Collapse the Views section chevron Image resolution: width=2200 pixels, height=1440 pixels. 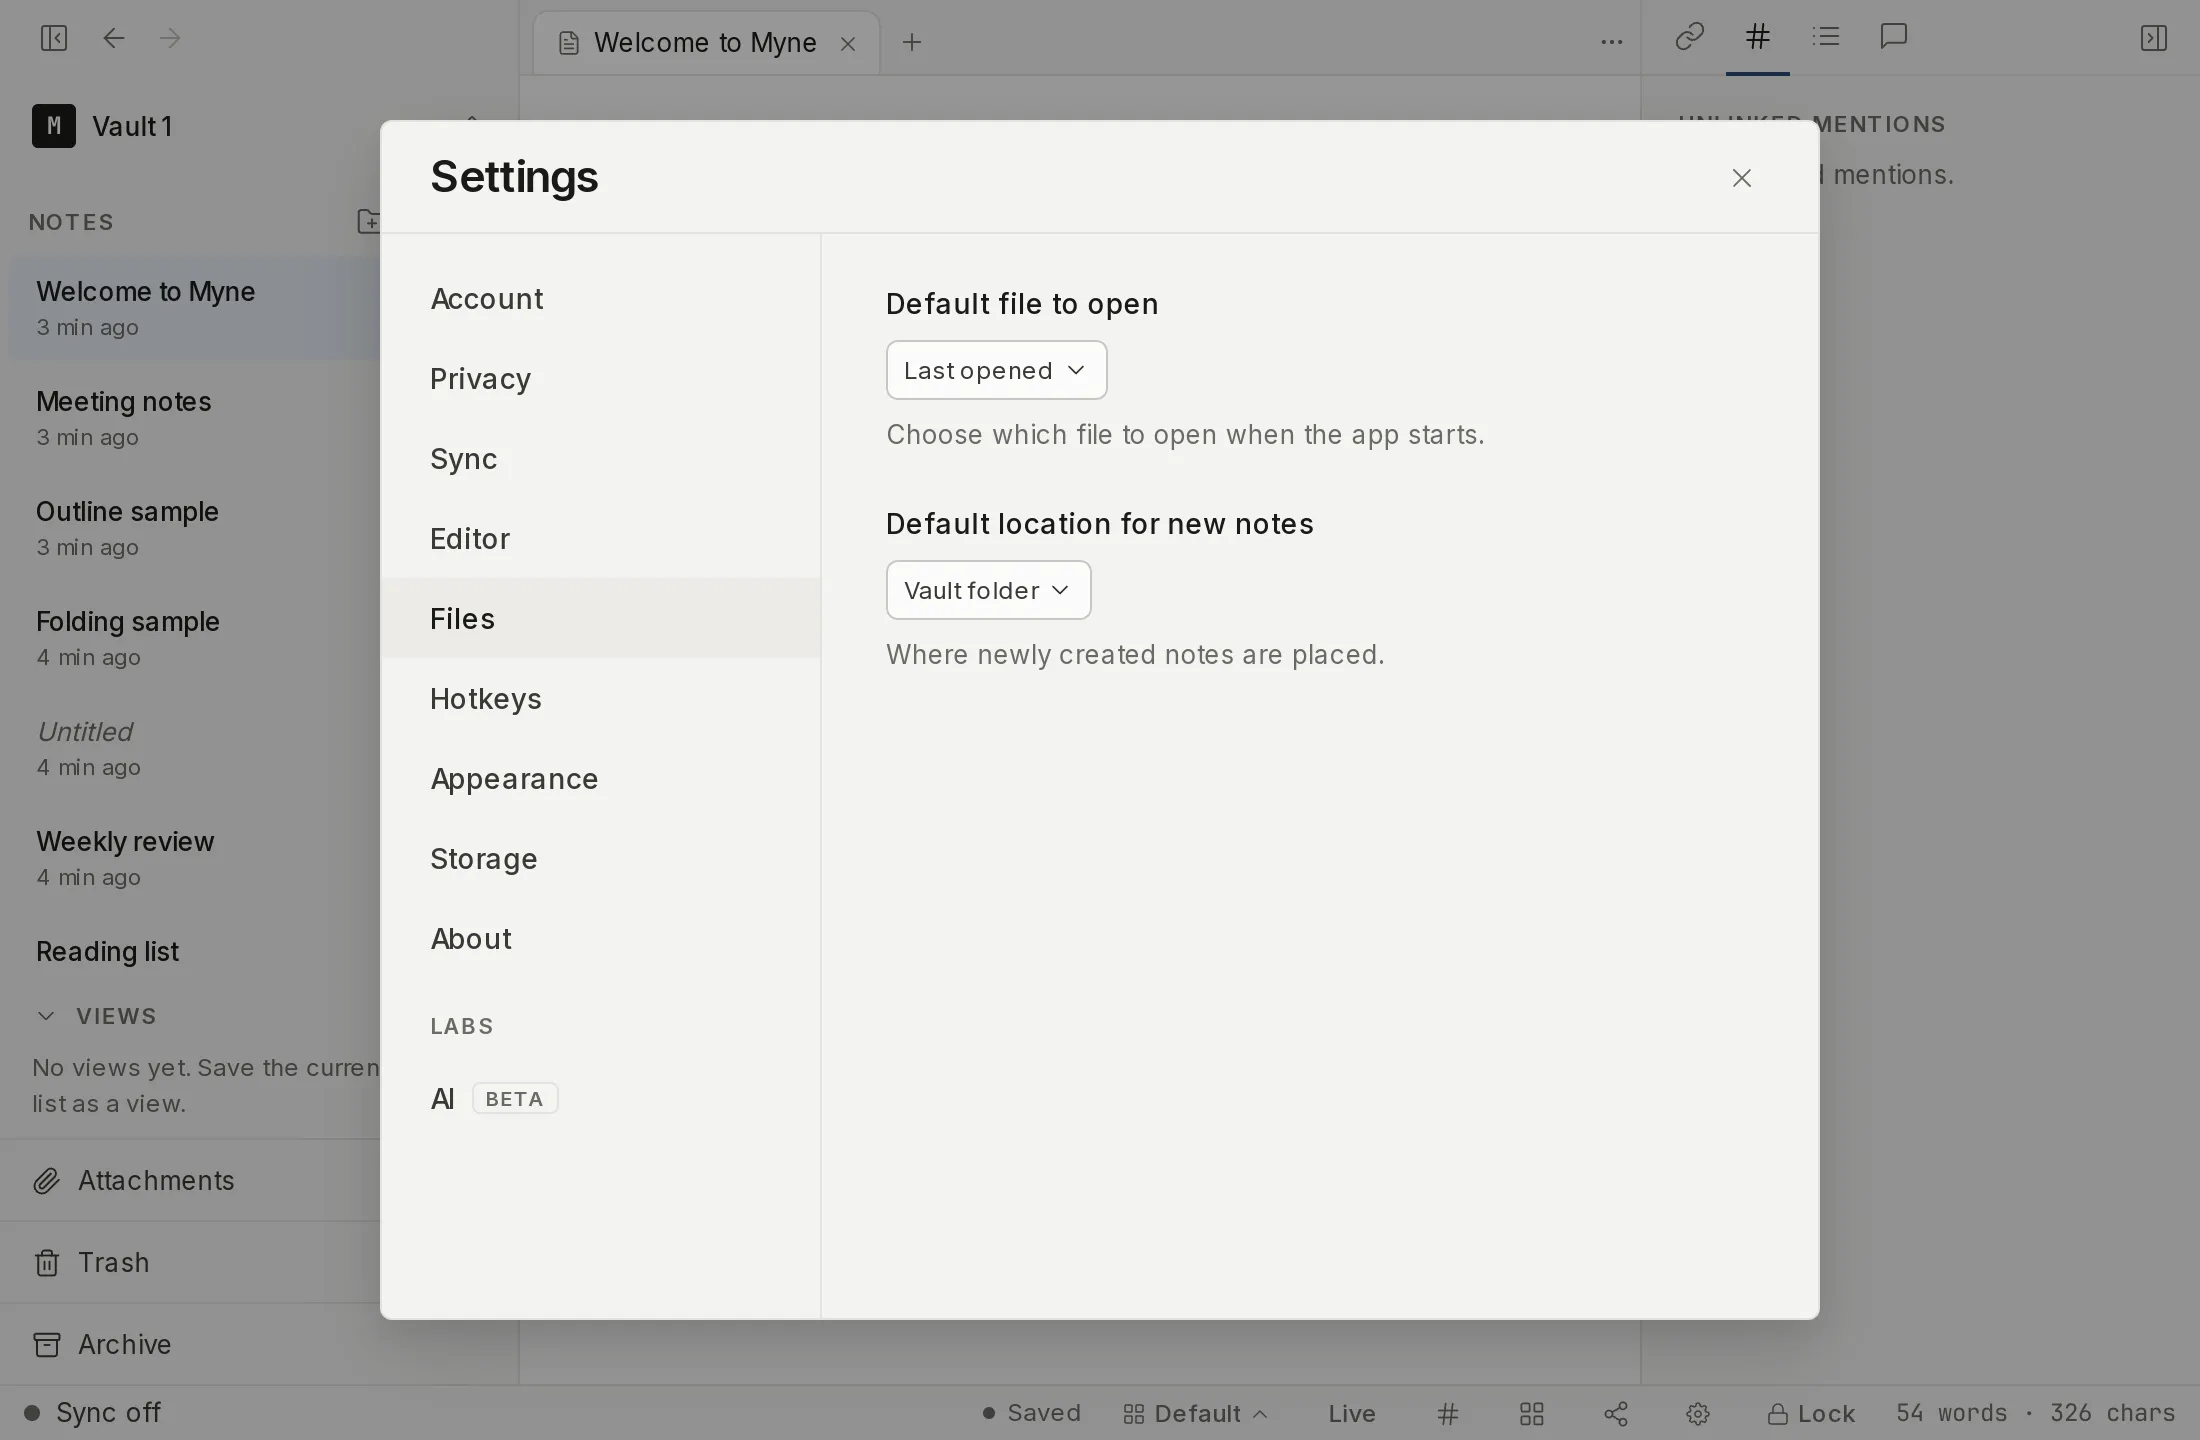click(x=46, y=1016)
